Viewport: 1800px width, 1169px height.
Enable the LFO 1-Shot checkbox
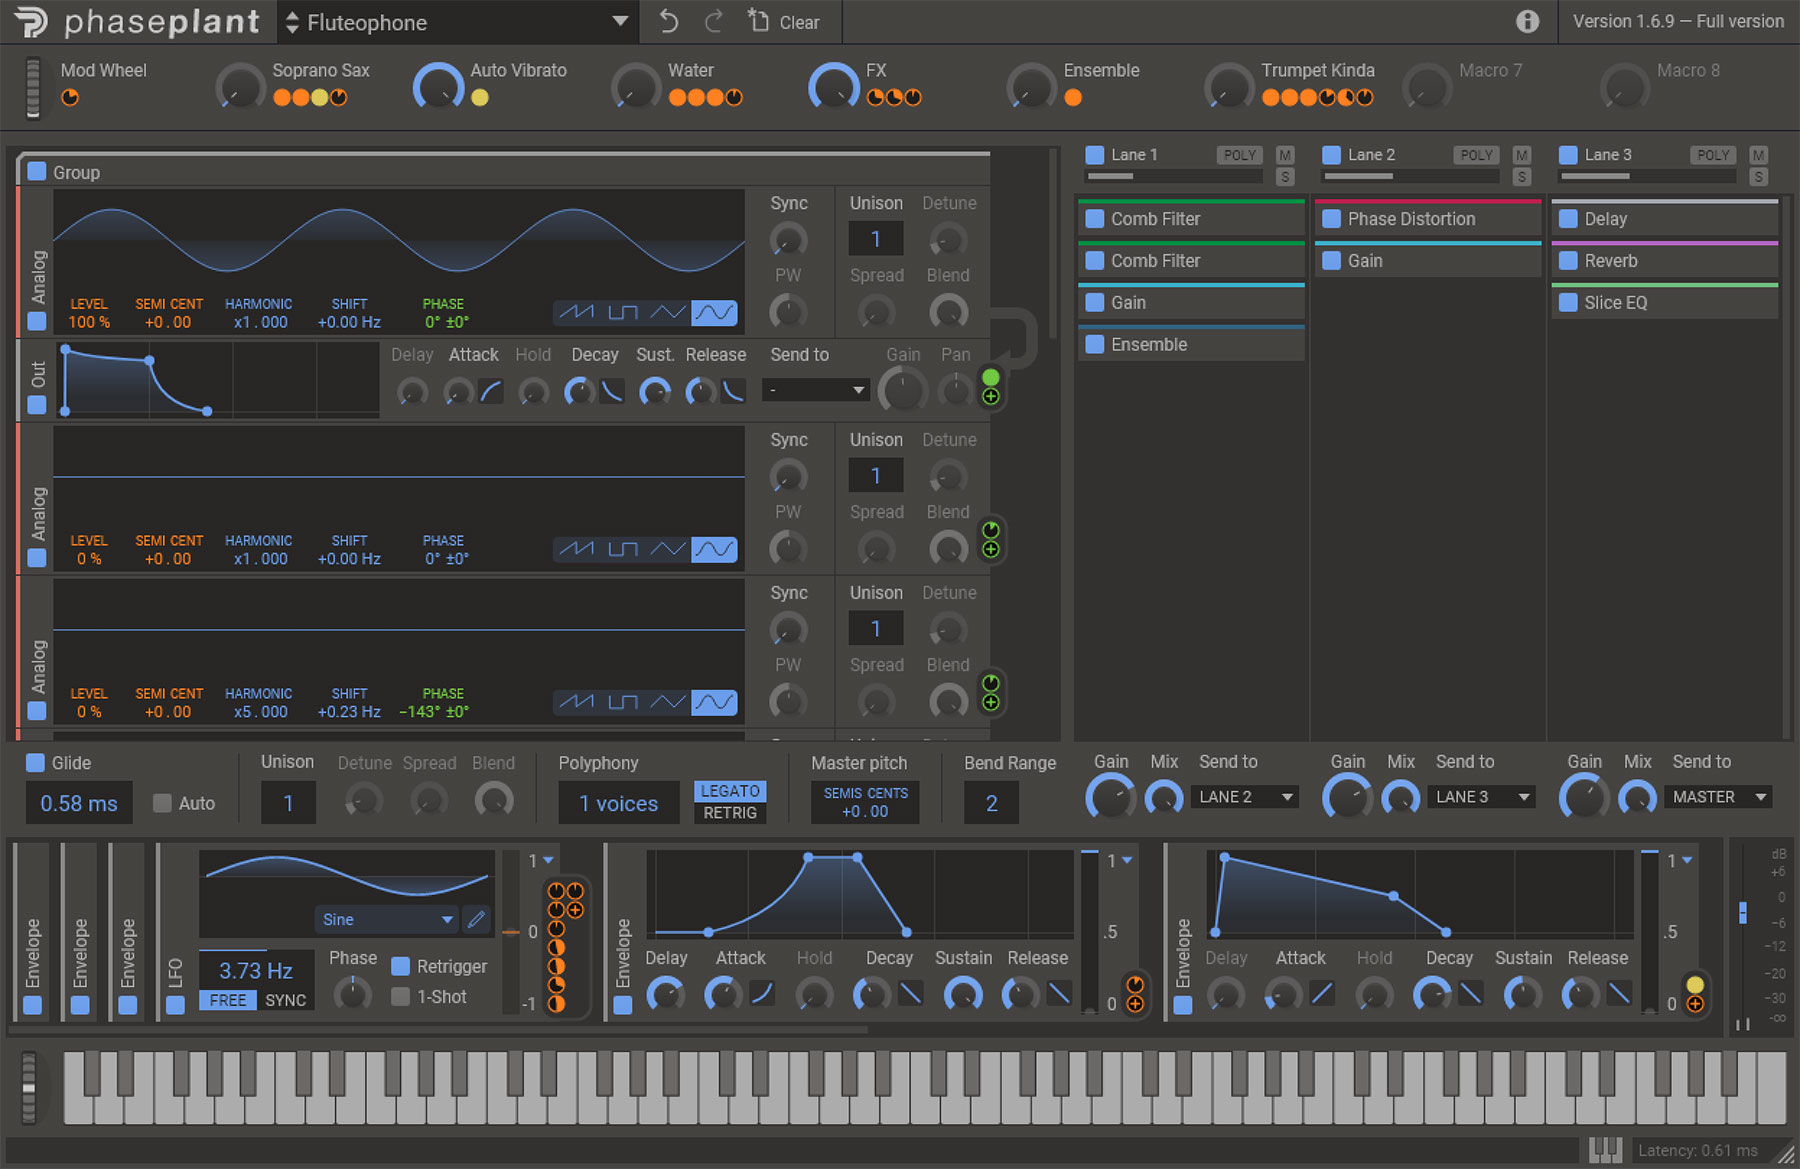(401, 996)
